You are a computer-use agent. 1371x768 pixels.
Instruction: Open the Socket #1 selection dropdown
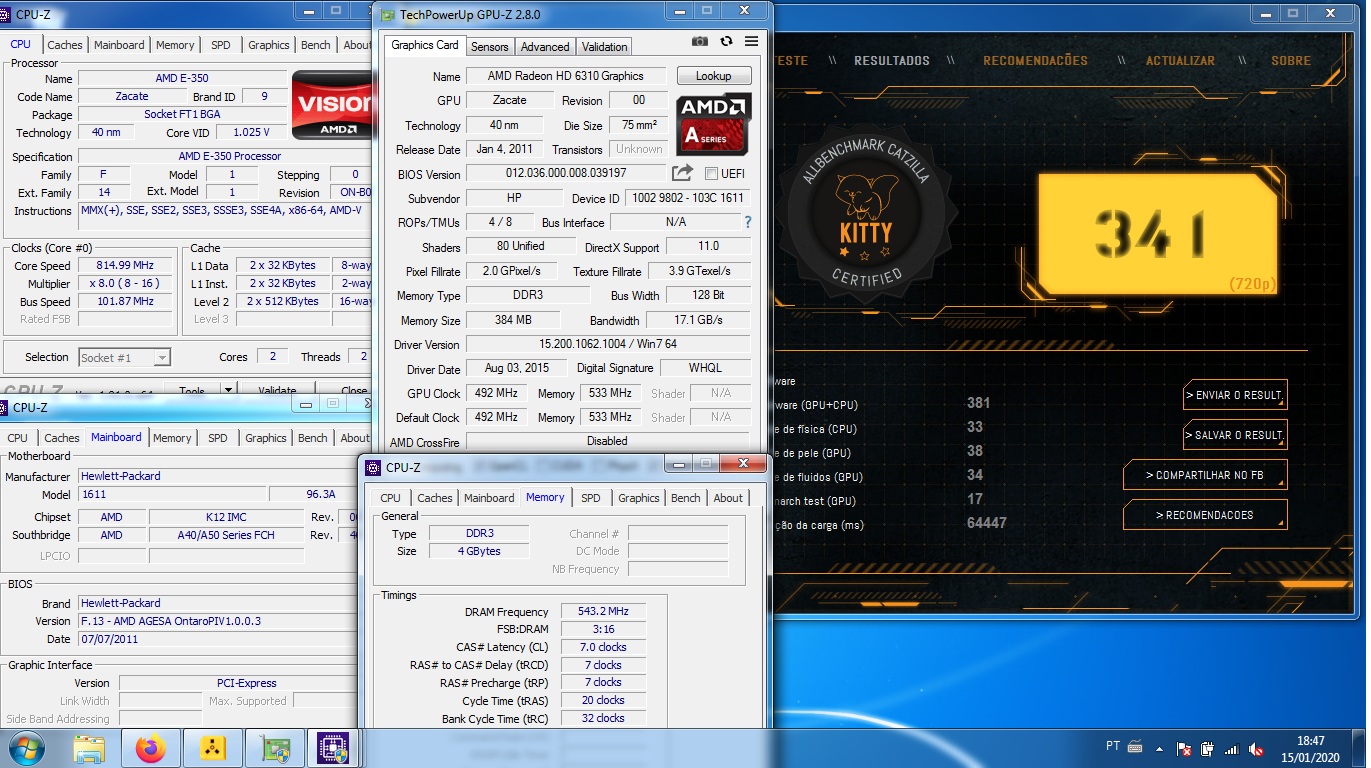click(x=124, y=357)
